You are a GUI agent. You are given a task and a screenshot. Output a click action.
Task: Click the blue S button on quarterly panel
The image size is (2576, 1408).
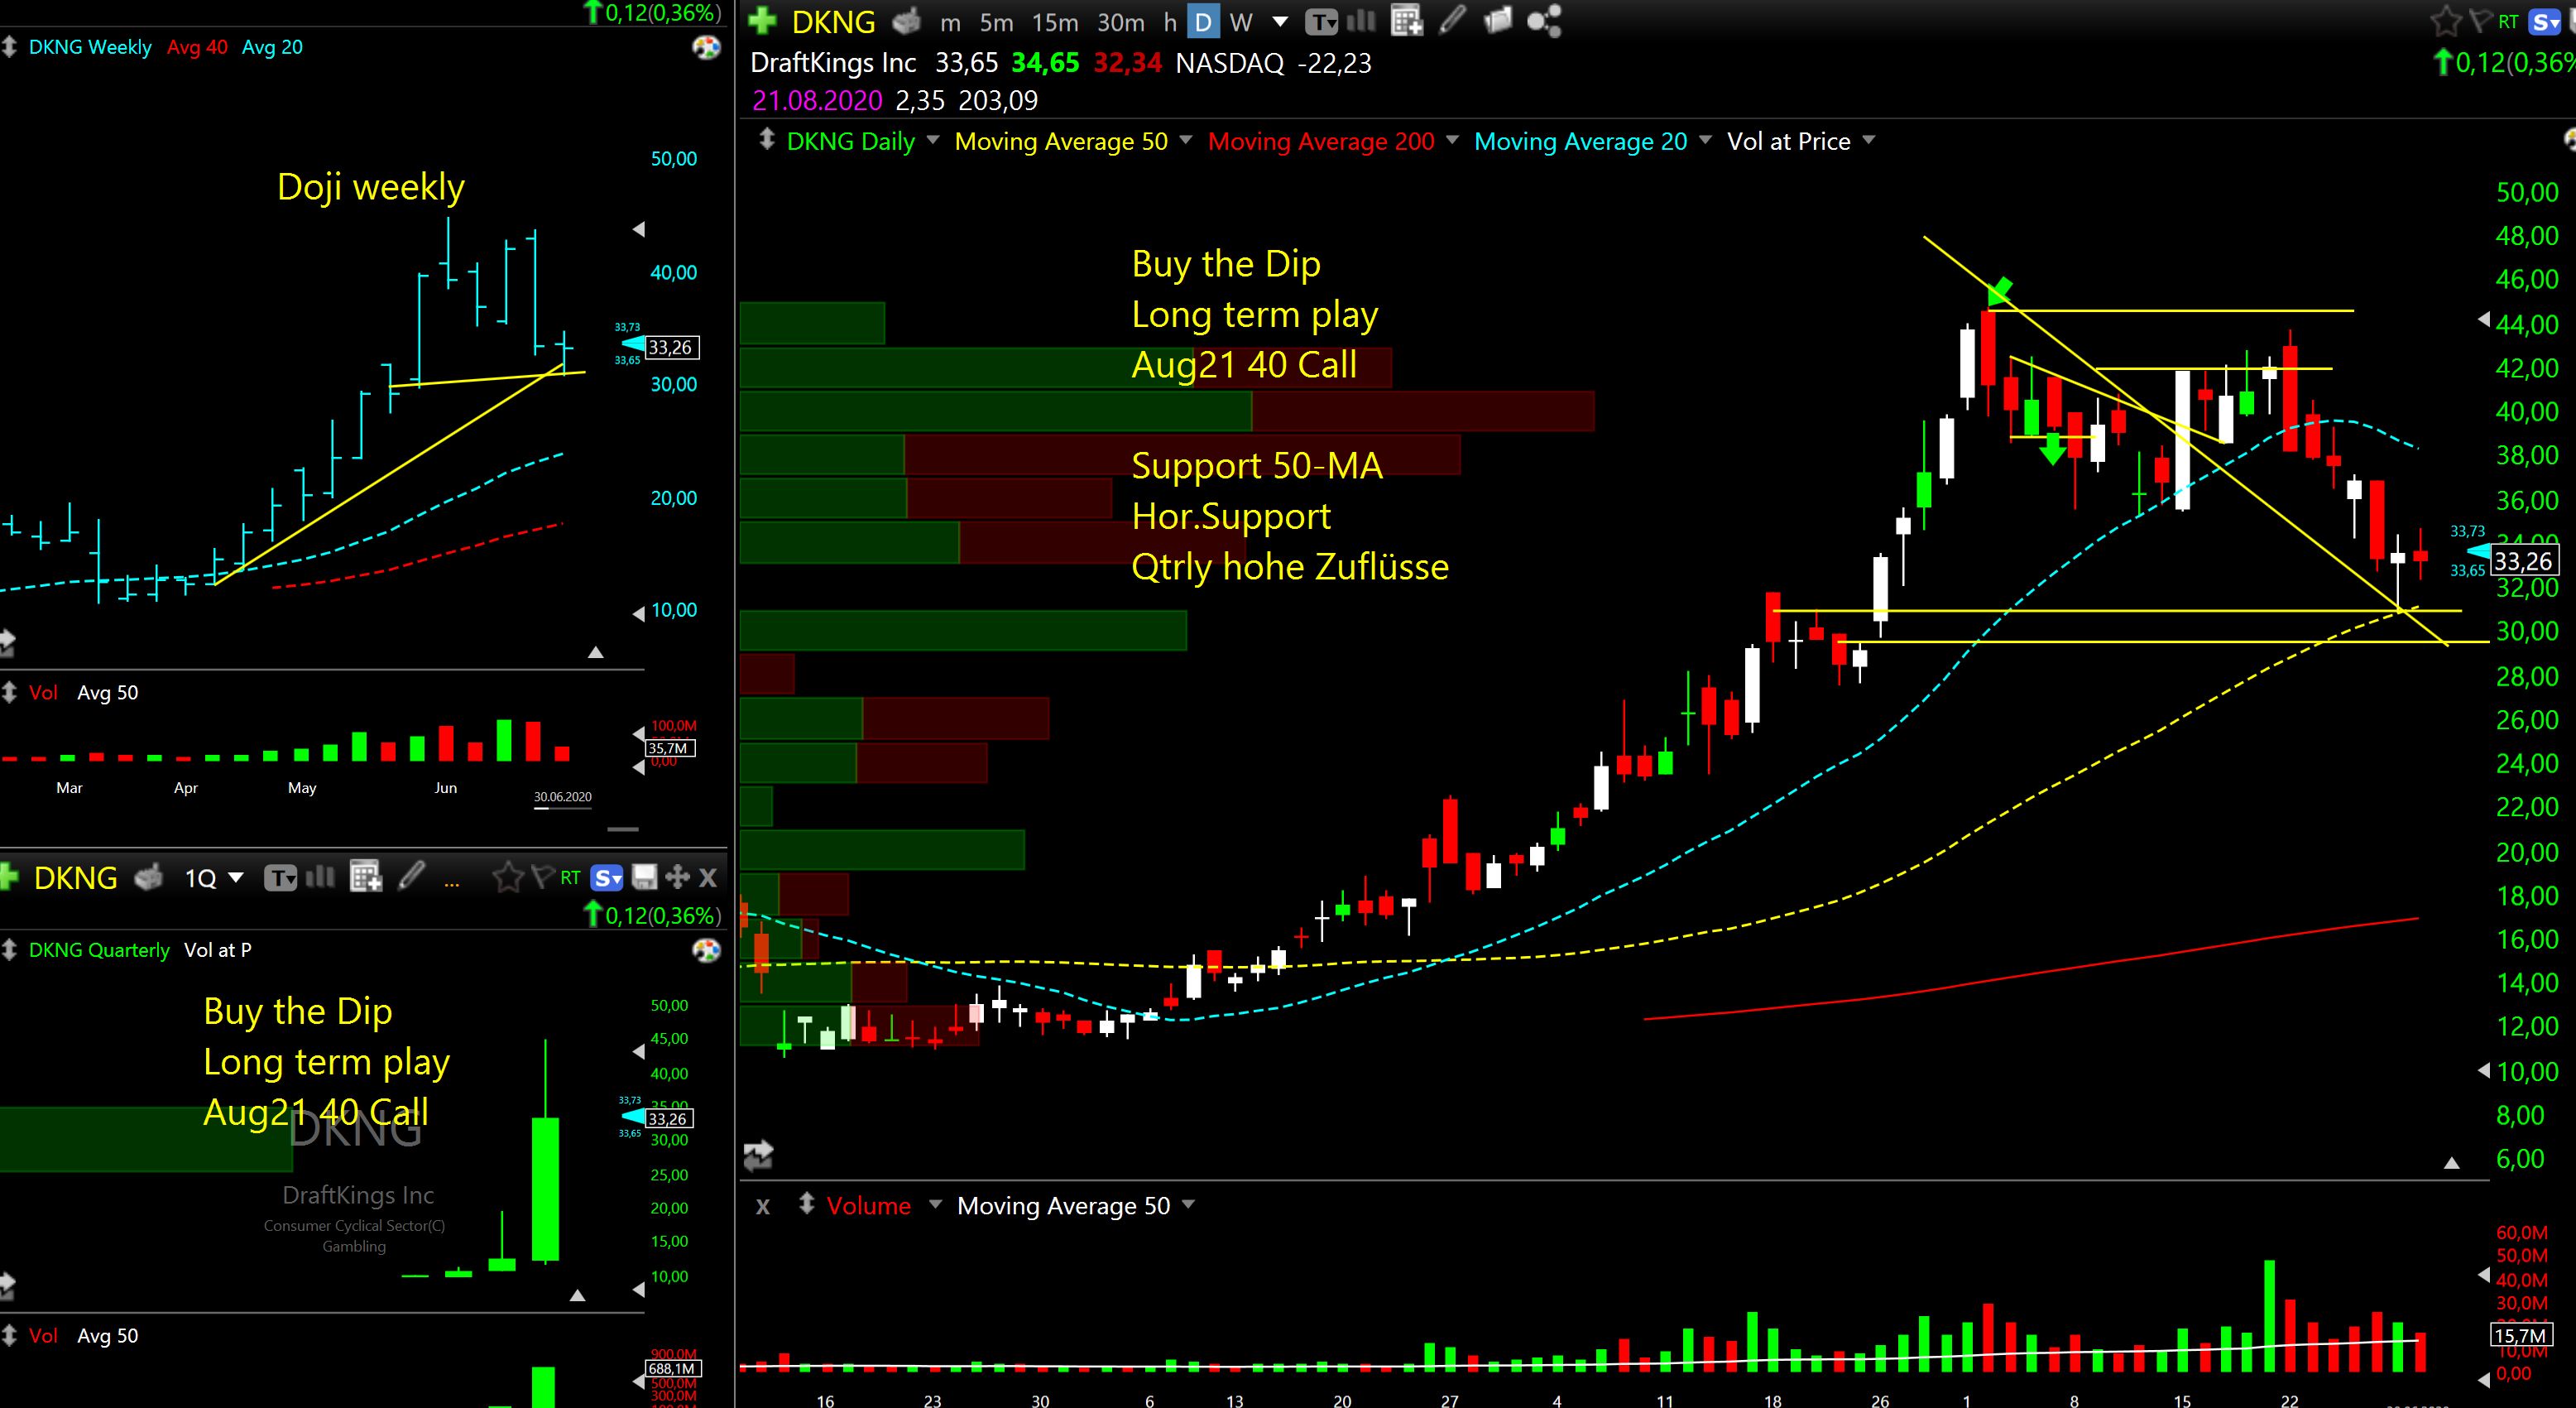(607, 878)
